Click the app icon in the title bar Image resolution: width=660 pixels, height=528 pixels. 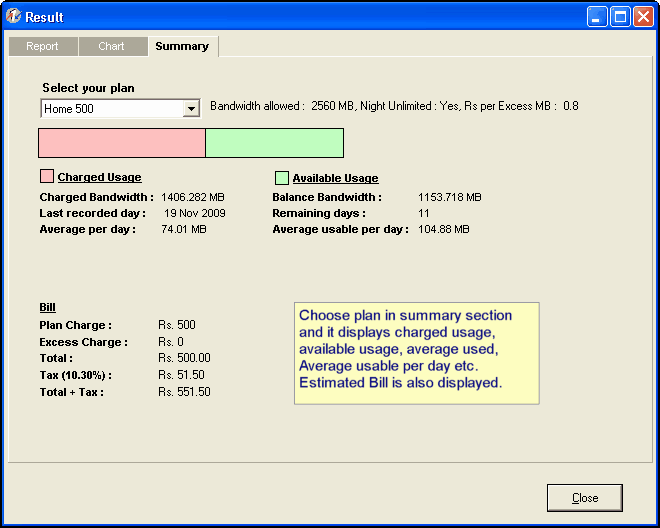coord(14,16)
